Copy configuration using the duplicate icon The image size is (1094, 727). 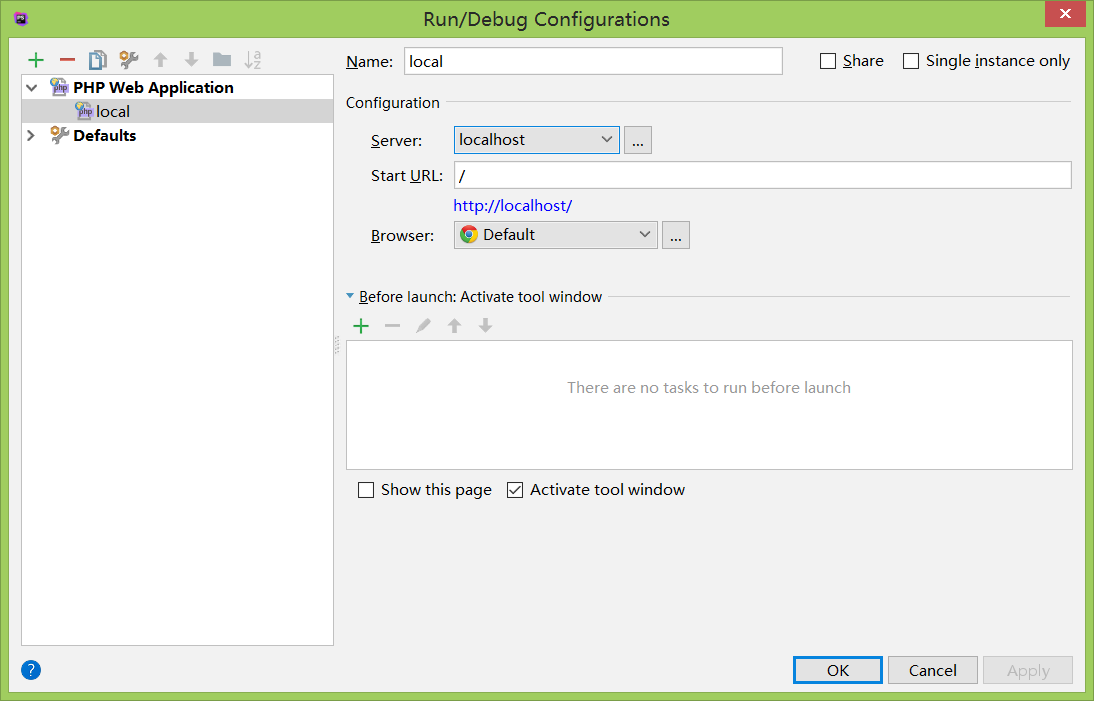pos(97,60)
